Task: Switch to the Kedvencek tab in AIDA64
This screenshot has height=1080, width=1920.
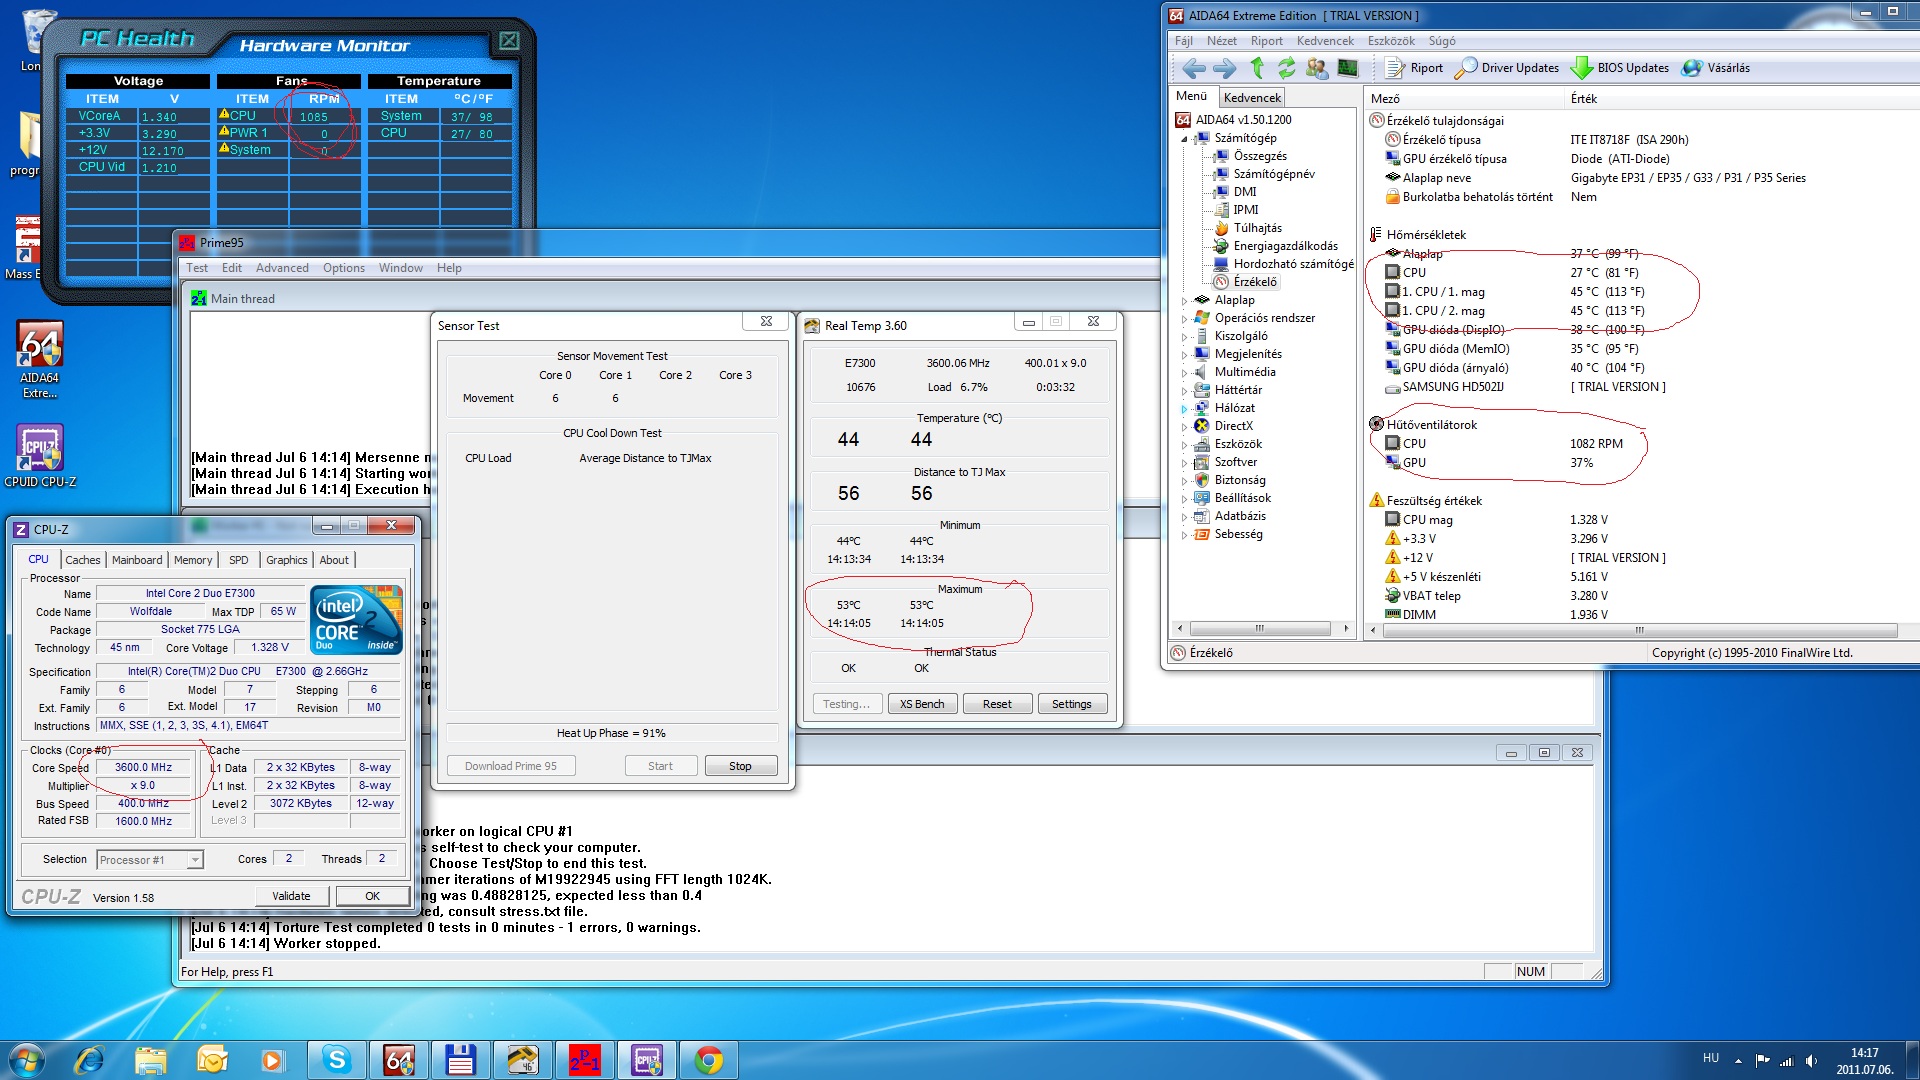Action: [1252, 97]
